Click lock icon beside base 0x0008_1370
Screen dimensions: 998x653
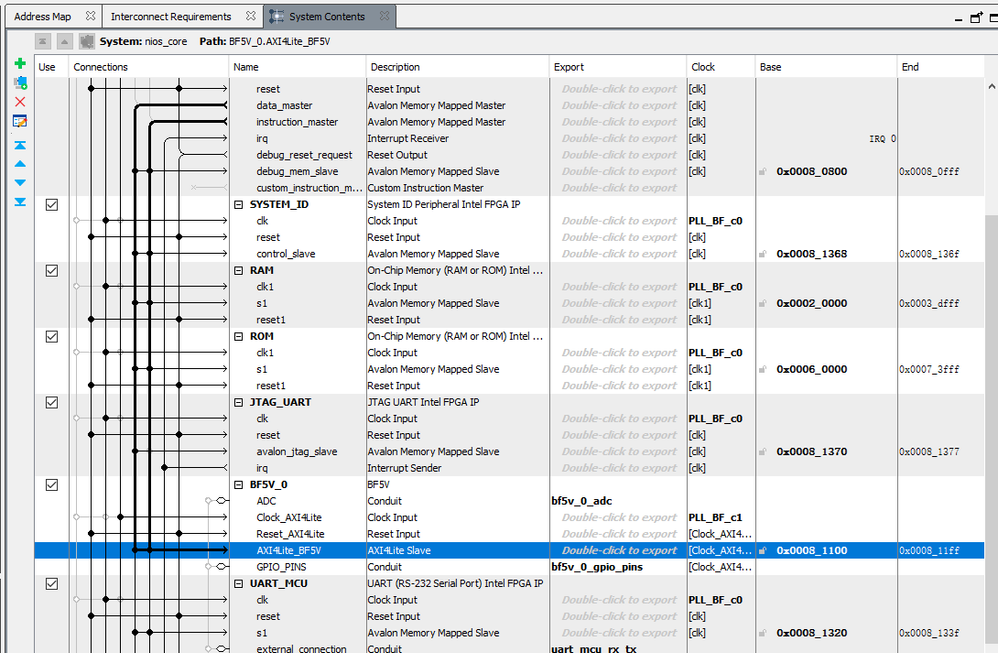click(763, 452)
